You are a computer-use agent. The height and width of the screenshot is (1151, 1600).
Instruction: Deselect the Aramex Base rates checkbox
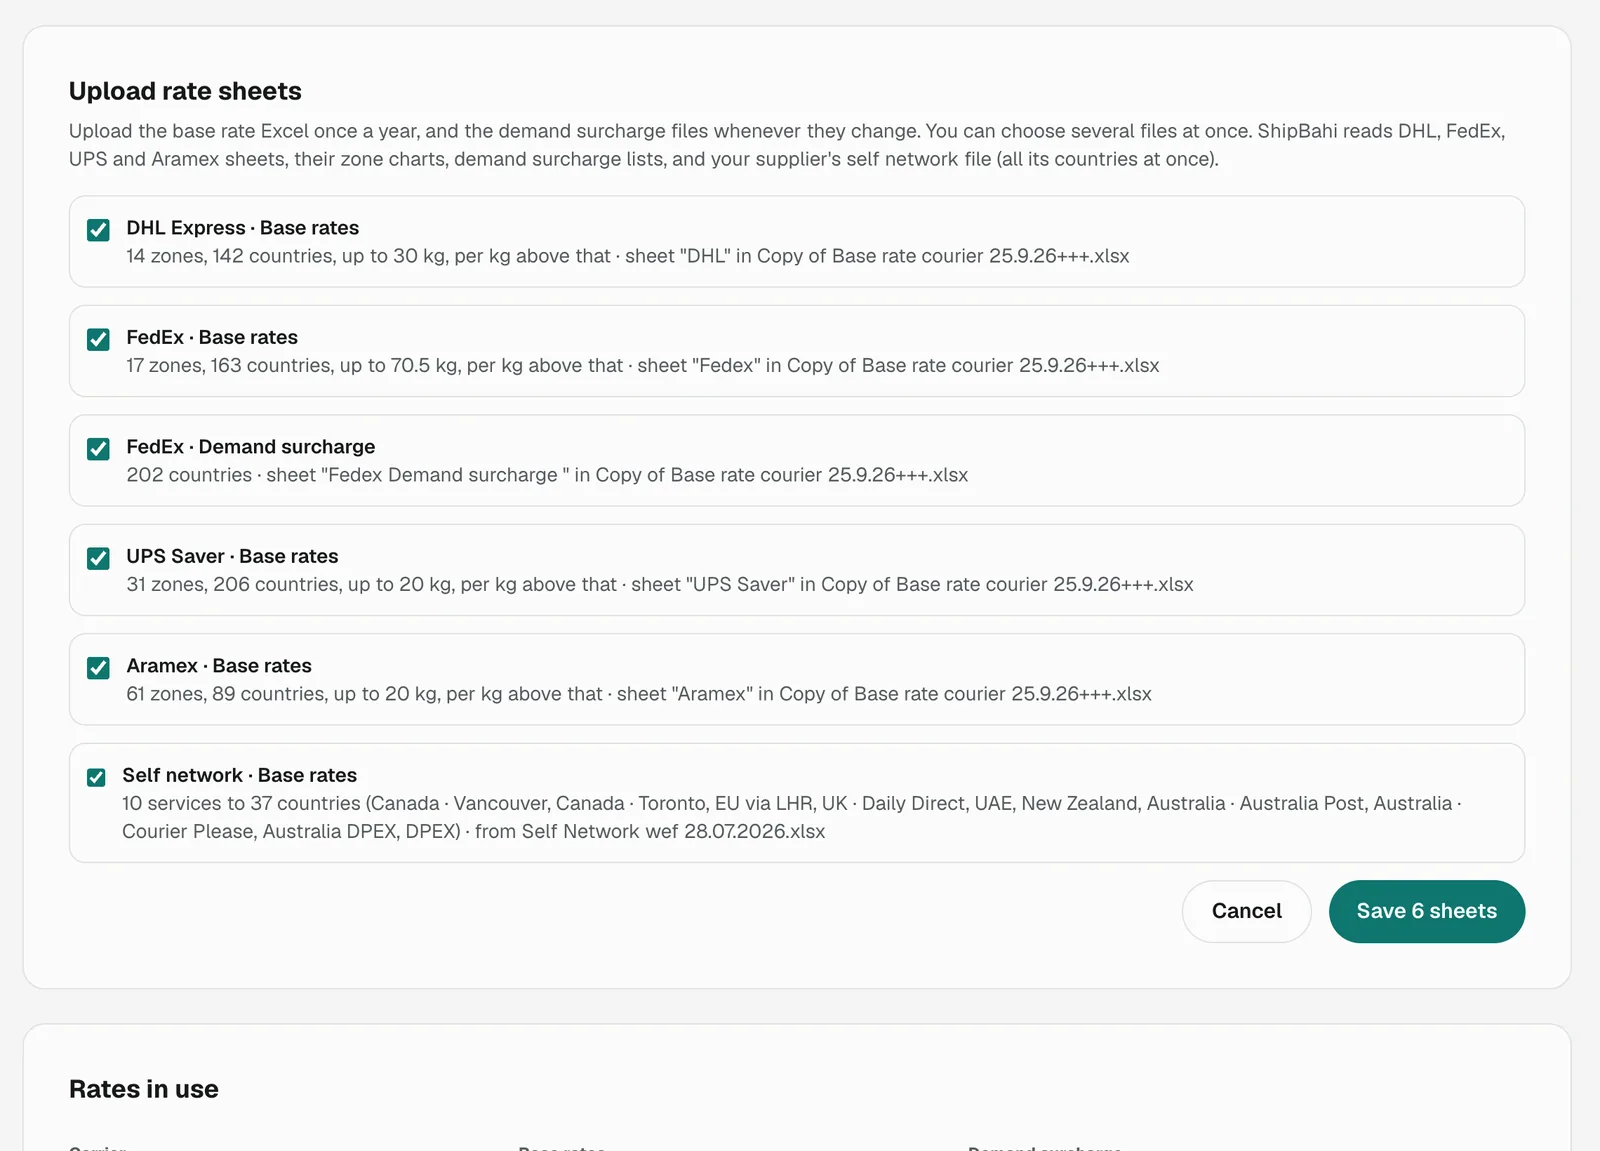tap(98, 668)
